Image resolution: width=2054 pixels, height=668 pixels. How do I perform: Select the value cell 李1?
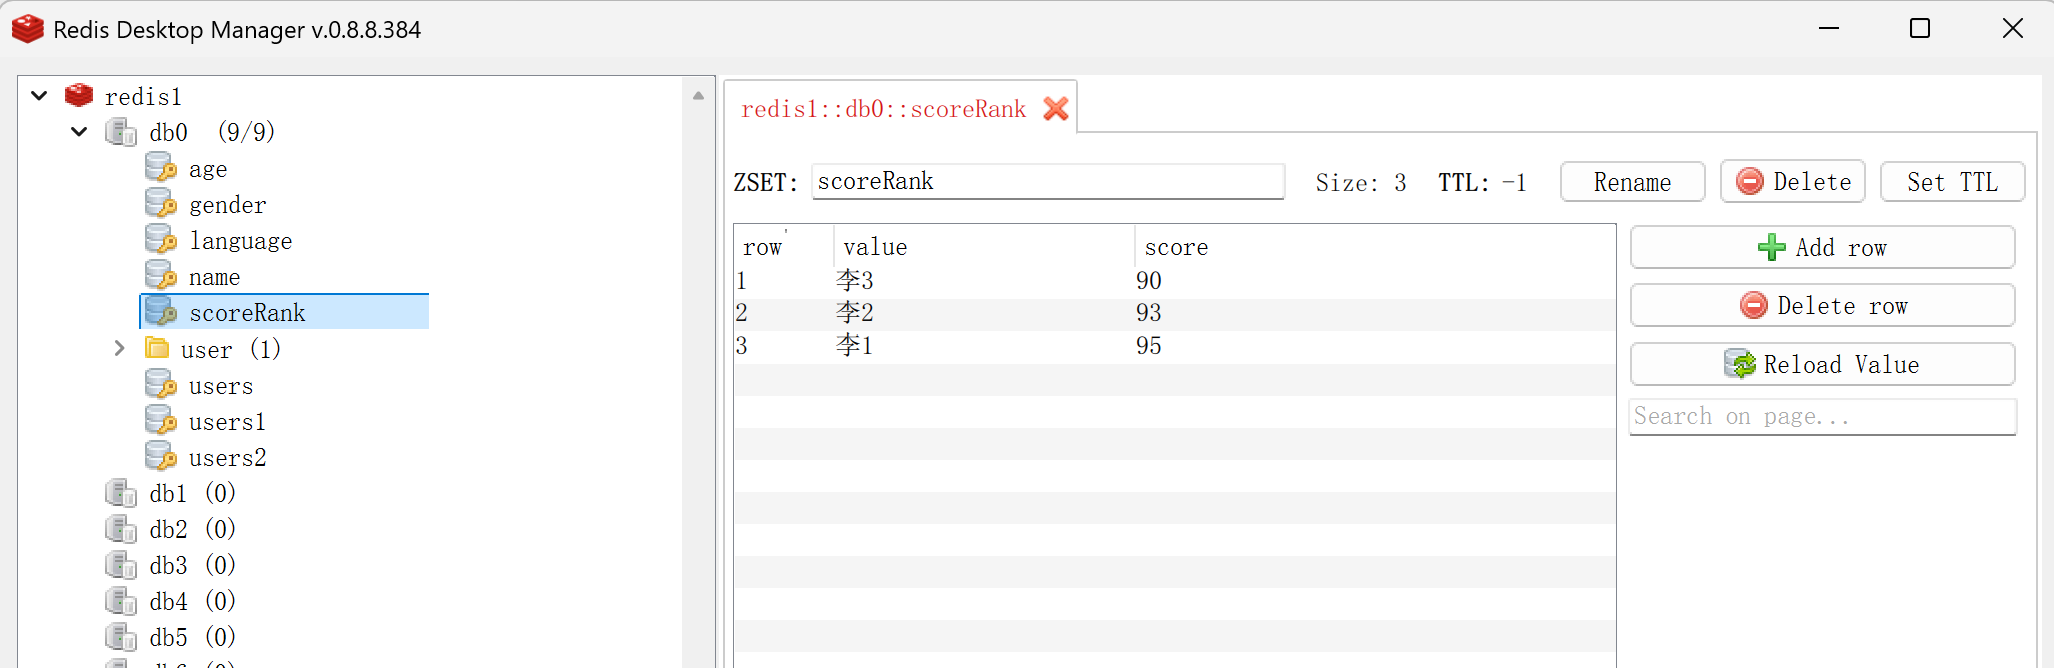pos(855,346)
